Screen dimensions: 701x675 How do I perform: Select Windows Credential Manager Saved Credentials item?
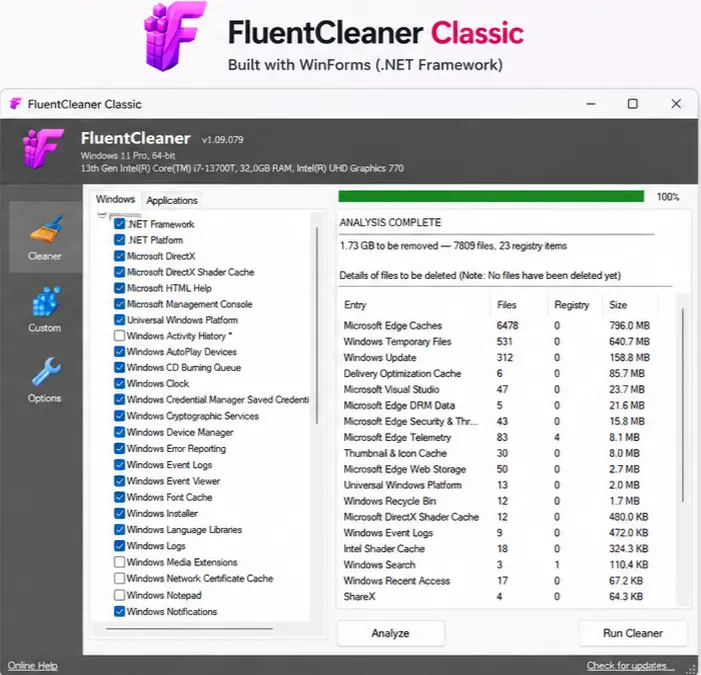point(218,400)
